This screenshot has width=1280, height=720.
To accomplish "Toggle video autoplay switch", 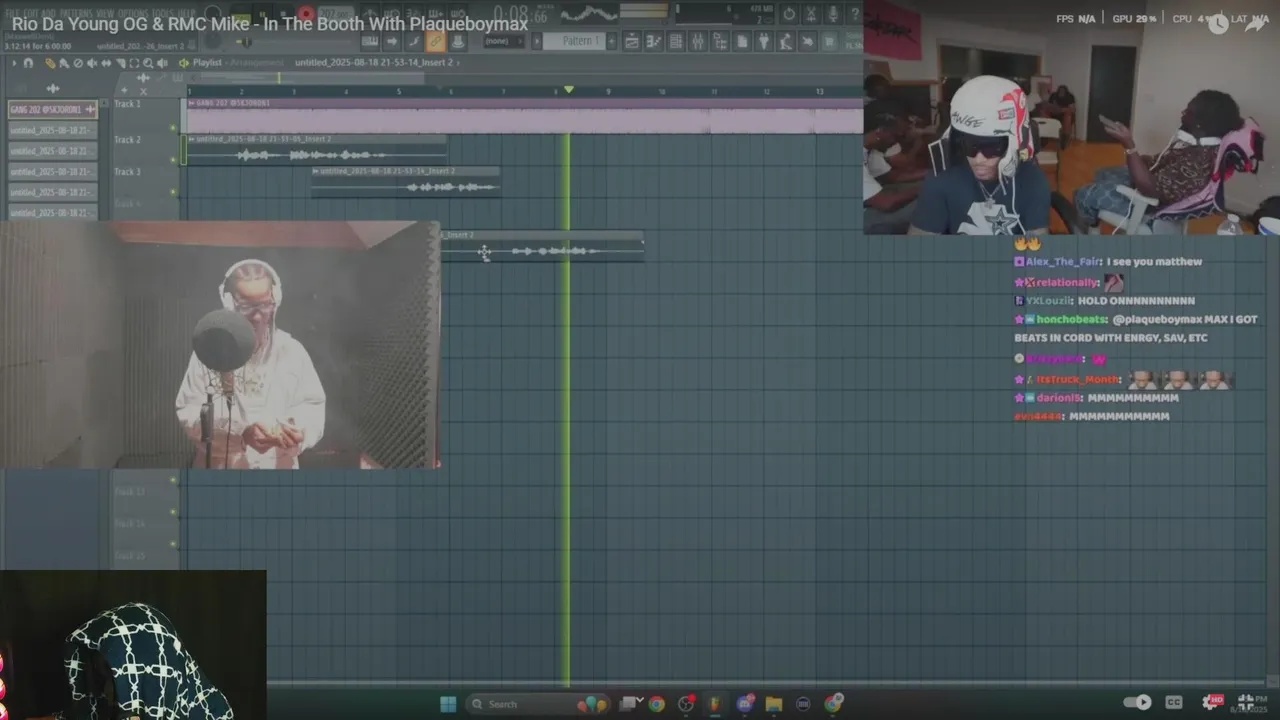I will tap(1137, 702).
